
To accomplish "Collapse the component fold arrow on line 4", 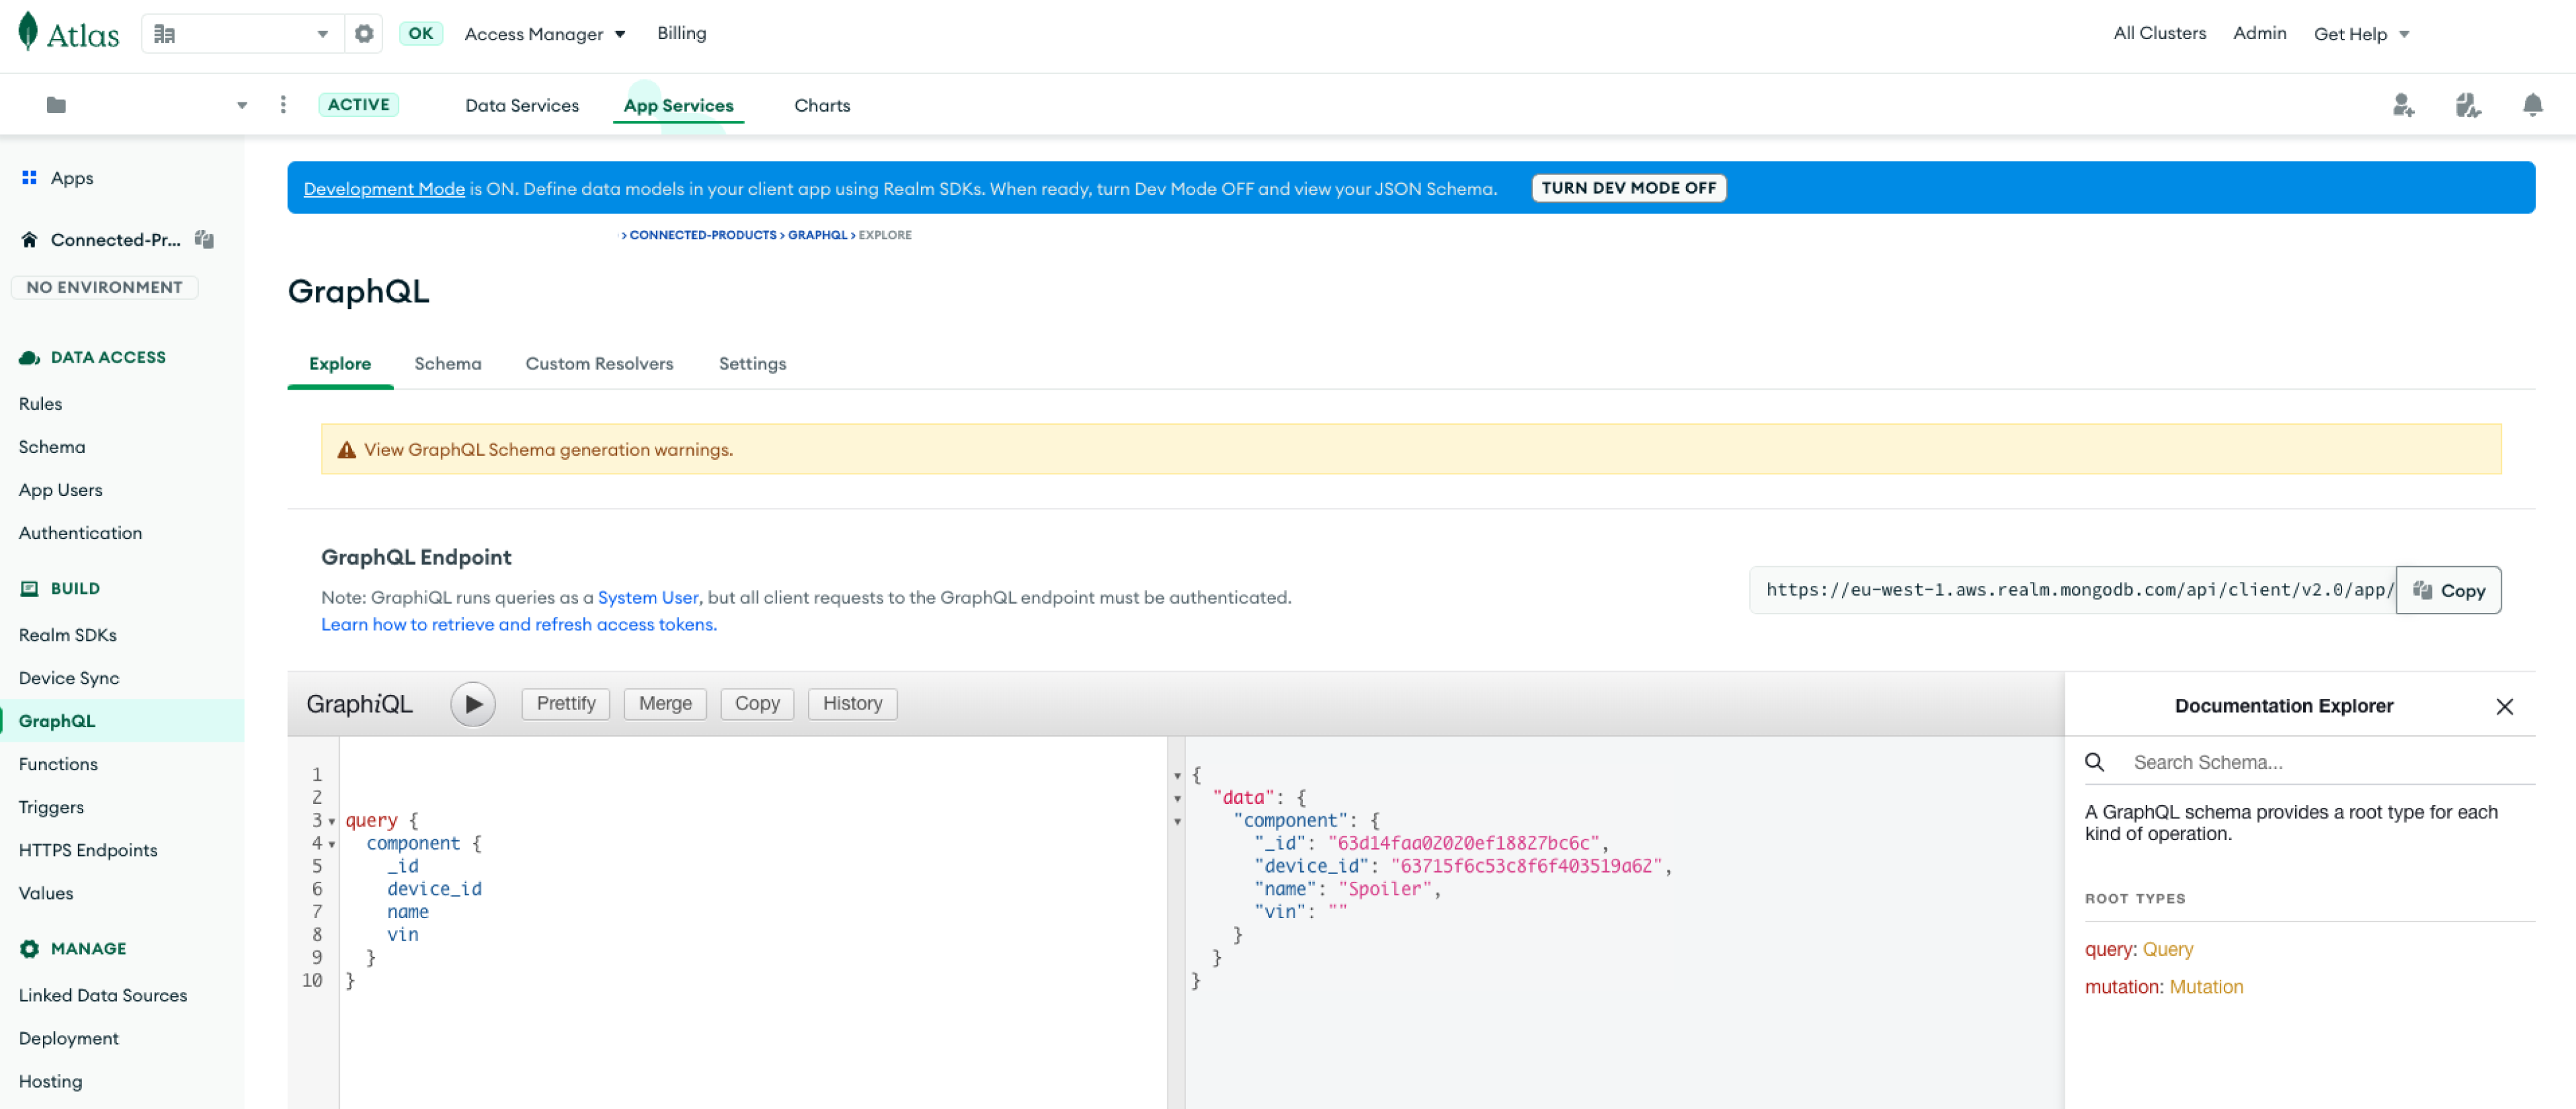I will (x=331, y=845).
